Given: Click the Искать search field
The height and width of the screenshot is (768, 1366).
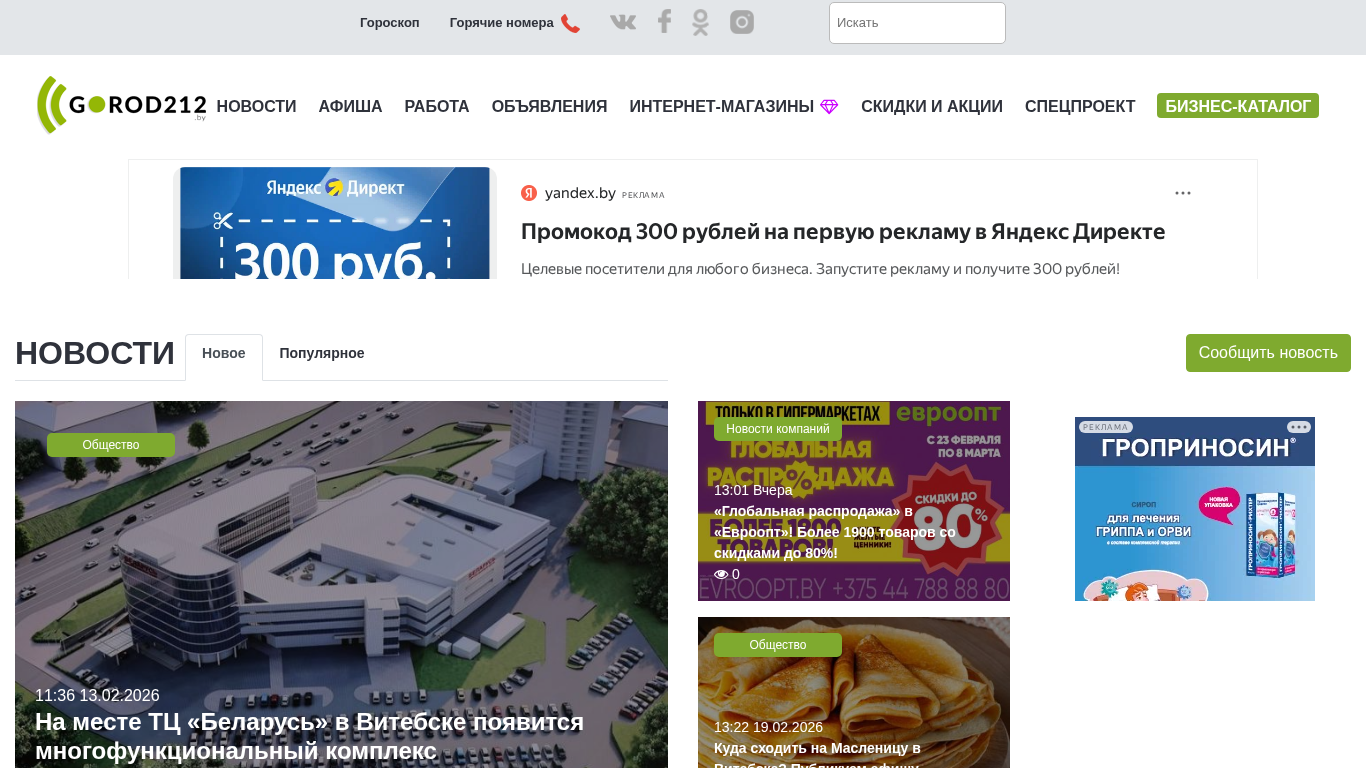Looking at the screenshot, I should [917, 23].
